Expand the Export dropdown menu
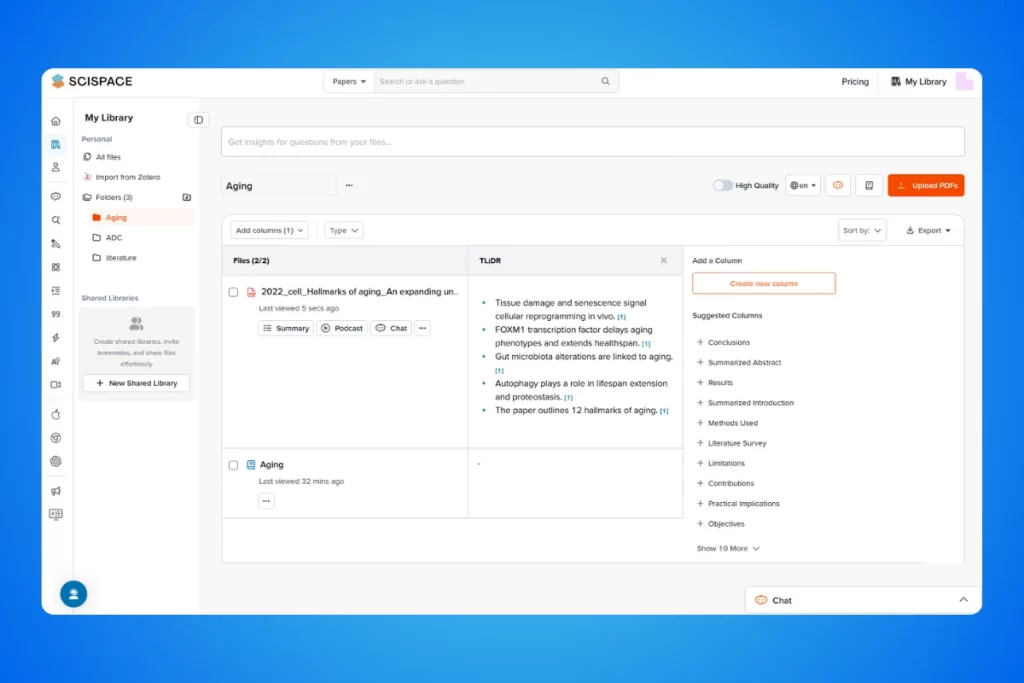The image size is (1024, 683). point(928,230)
